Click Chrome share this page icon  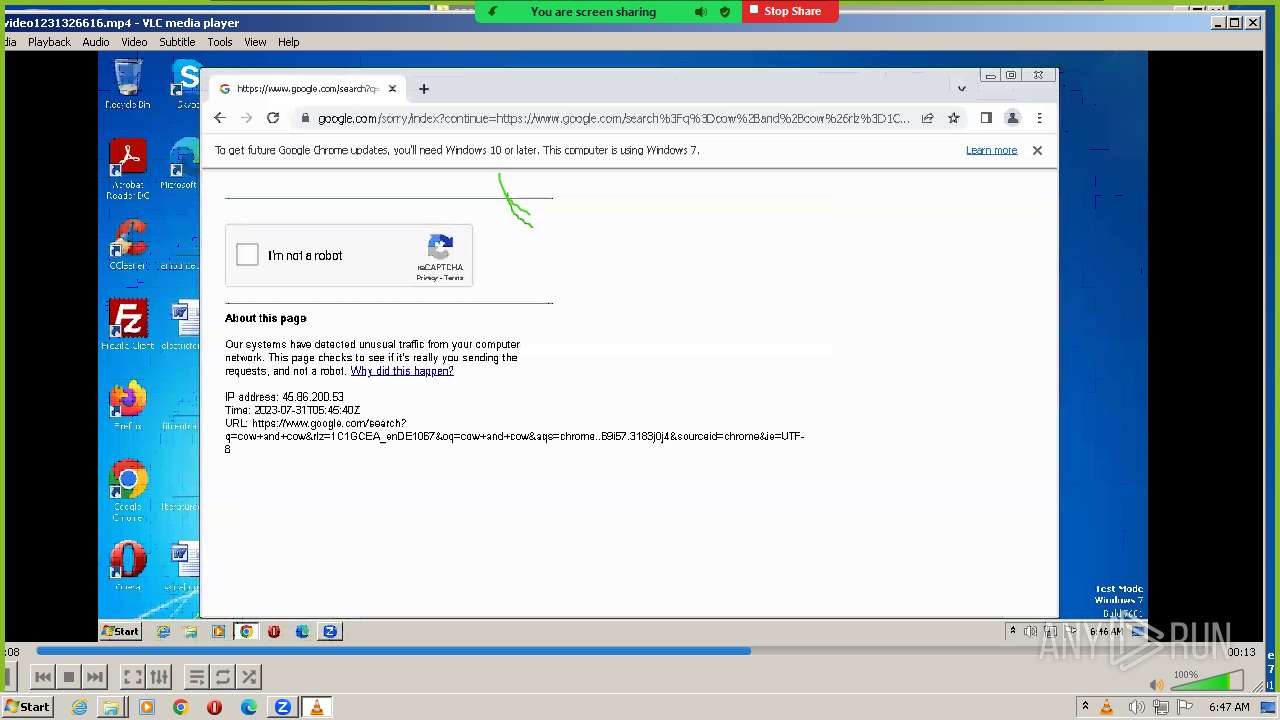927,118
